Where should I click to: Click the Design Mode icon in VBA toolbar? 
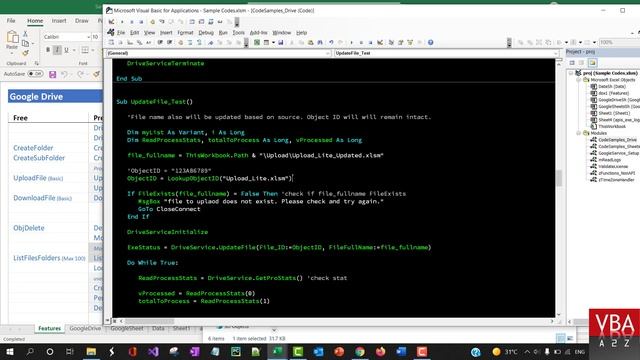pyautogui.click(x=380, y=42)
